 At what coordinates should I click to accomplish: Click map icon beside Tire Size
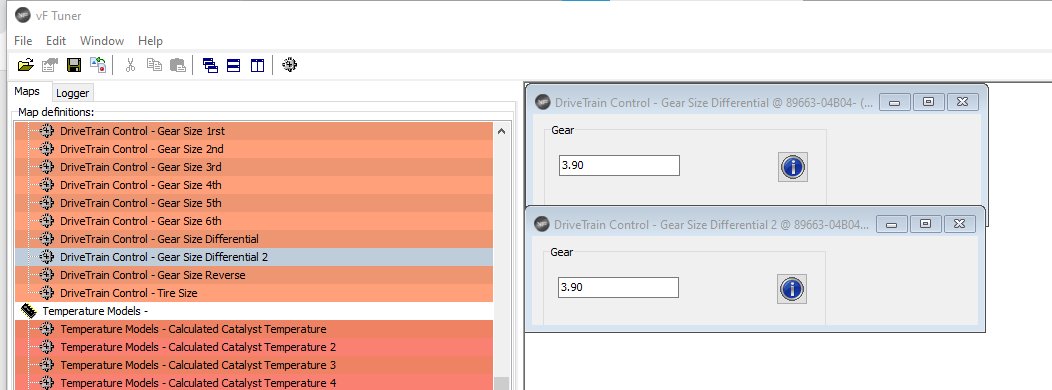point(46,293)
